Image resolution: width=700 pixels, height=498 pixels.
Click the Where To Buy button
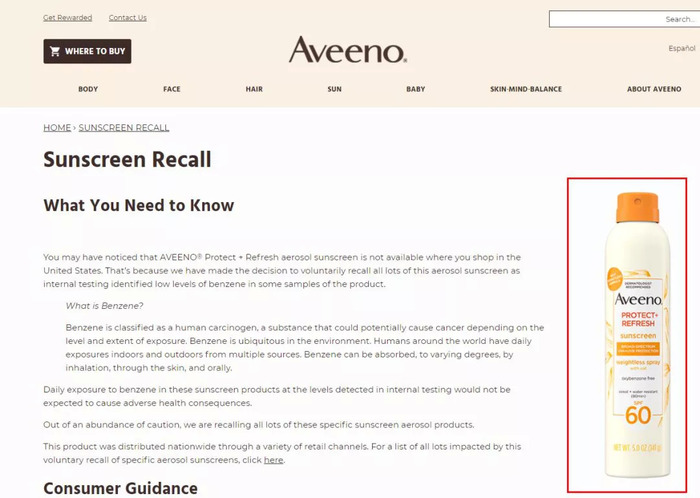(87, 51)
